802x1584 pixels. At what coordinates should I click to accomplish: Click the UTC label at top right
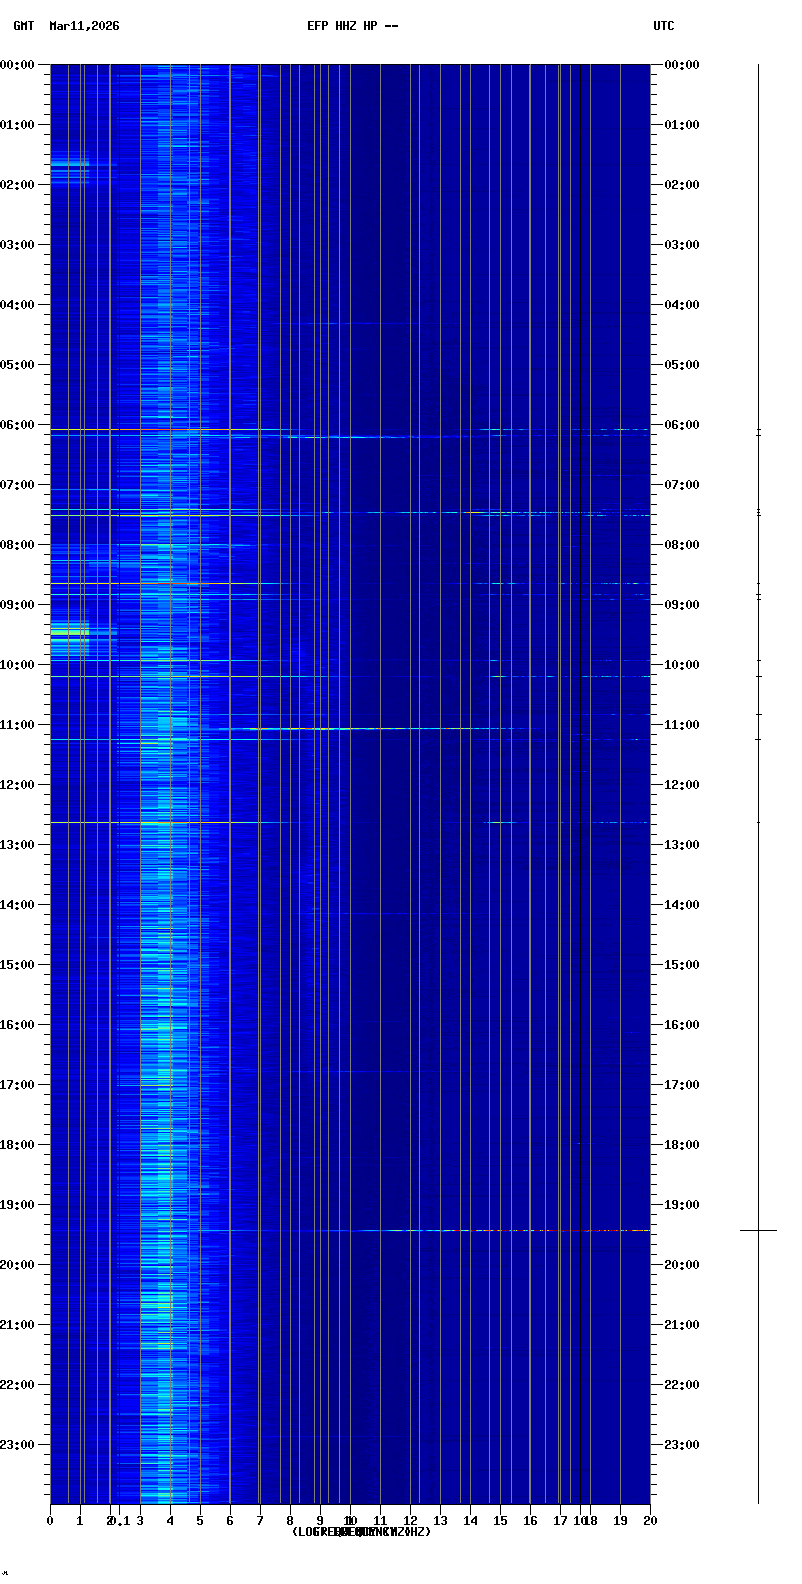663,26
